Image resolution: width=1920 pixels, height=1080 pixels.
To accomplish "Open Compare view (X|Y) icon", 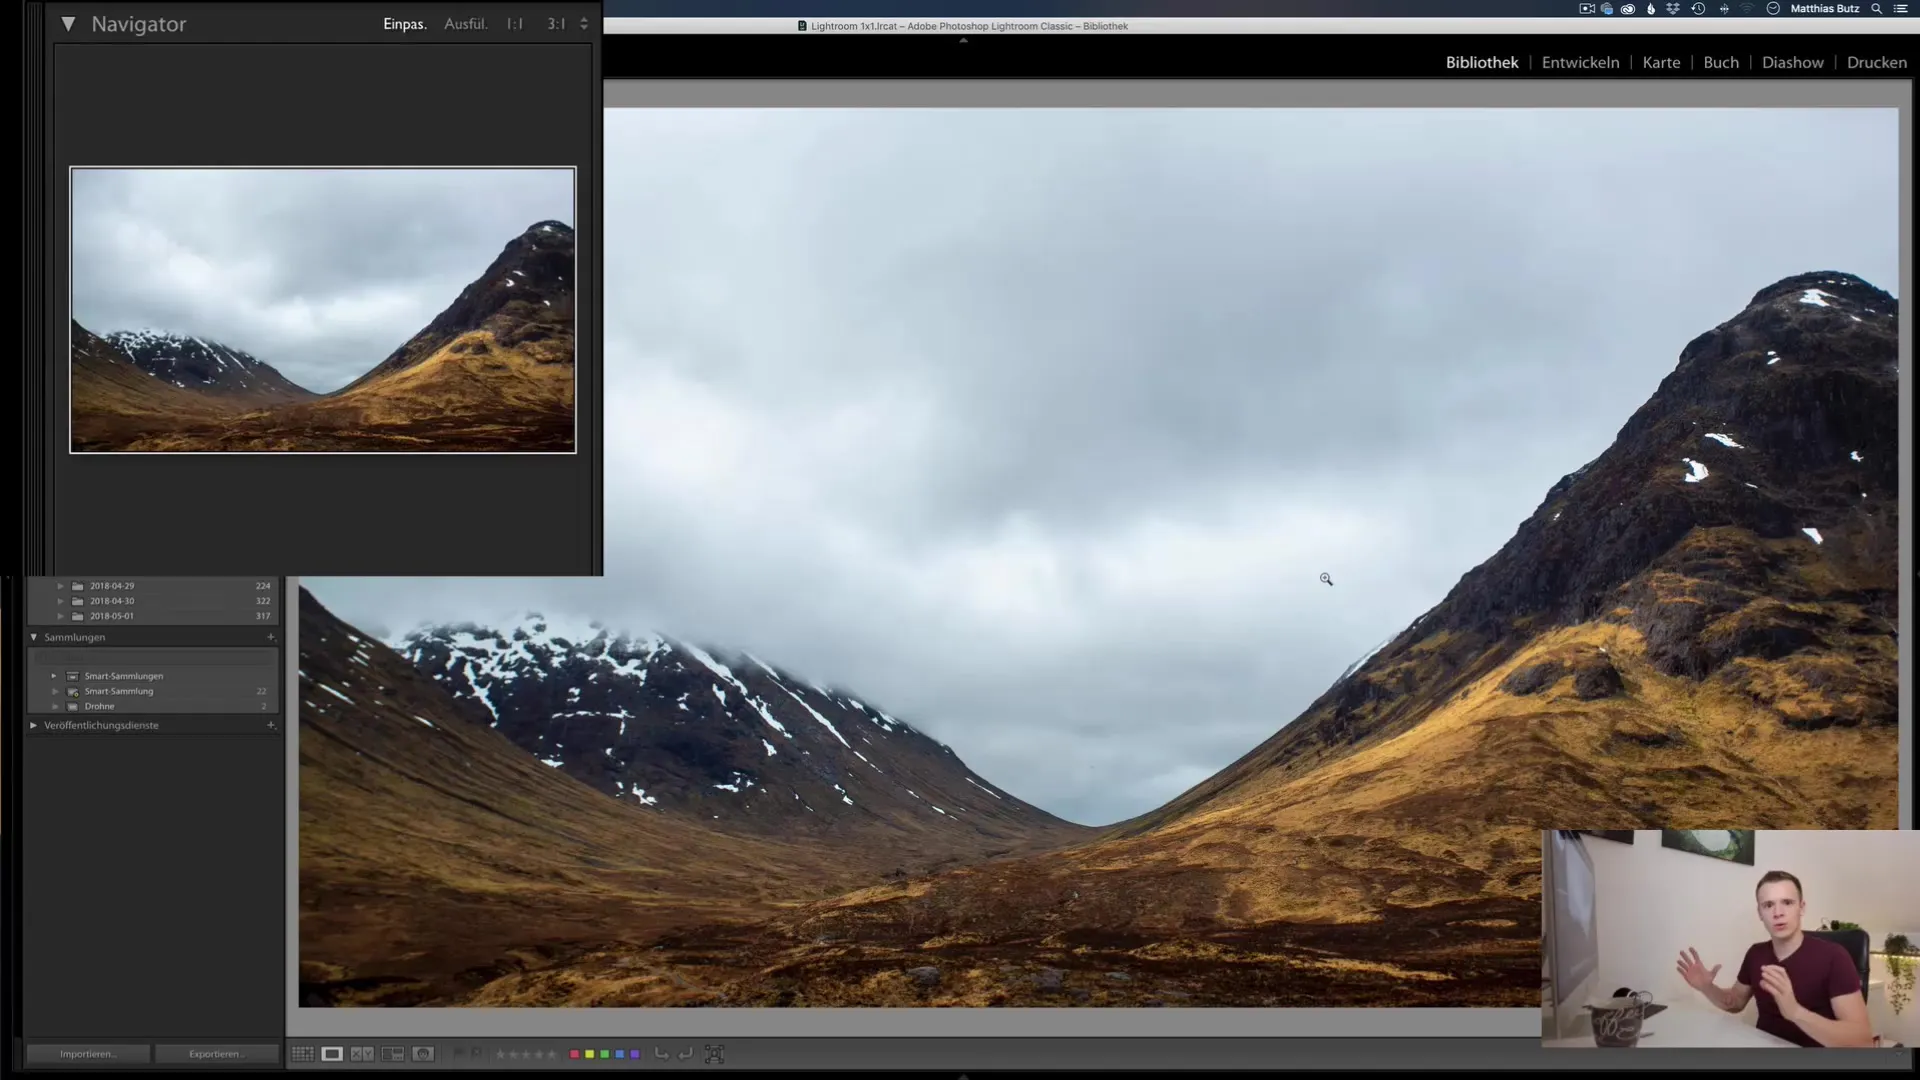I will point(362,1054).
